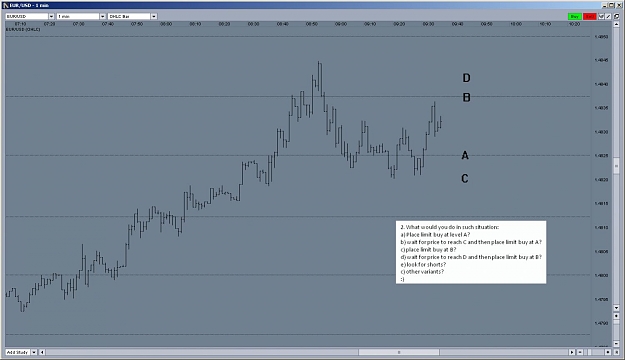Click the letter D annotation label
625x360 pixels.
point(466,78)
